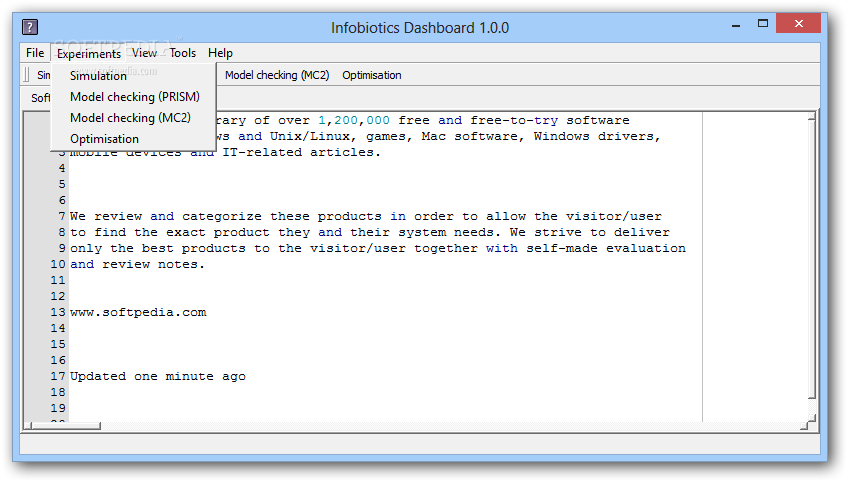Viewport: 848px width, 482px height.
Task: Open the Tools menu
Action: click(x=182, y=53)
